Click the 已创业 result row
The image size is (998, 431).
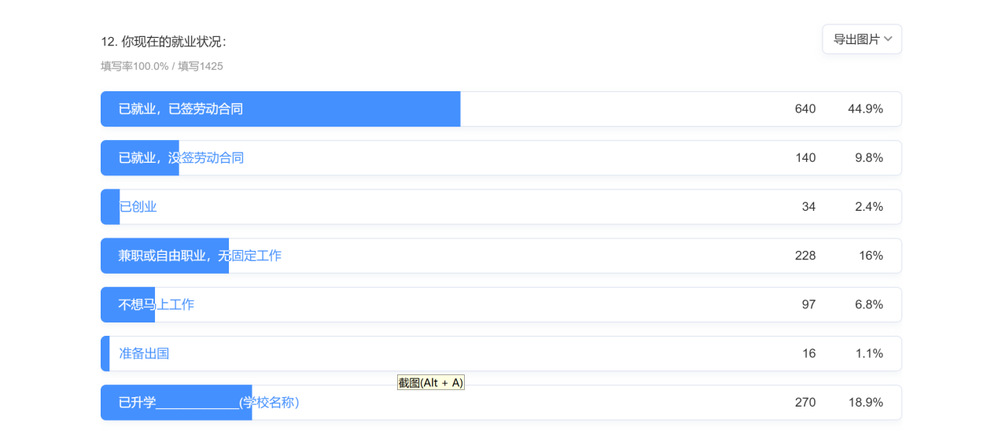pyautogui.click(x=501, y=207)
